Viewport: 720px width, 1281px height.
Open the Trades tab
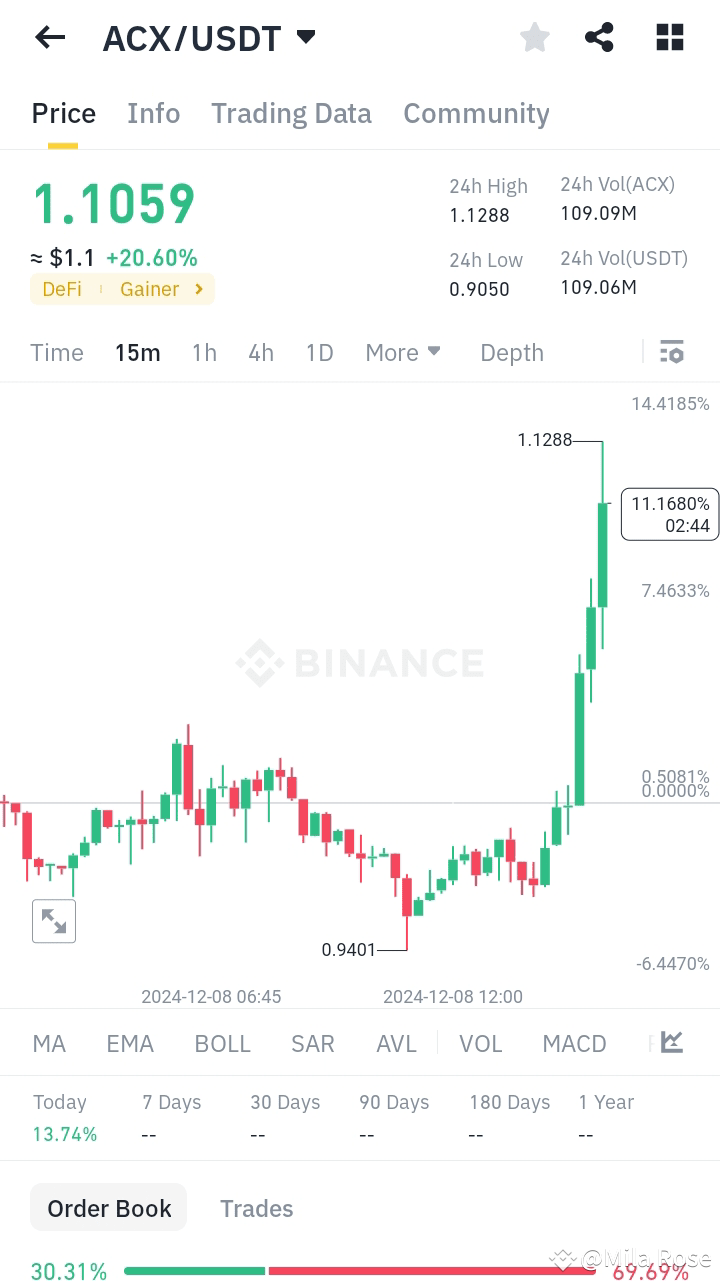(256, 1208)
